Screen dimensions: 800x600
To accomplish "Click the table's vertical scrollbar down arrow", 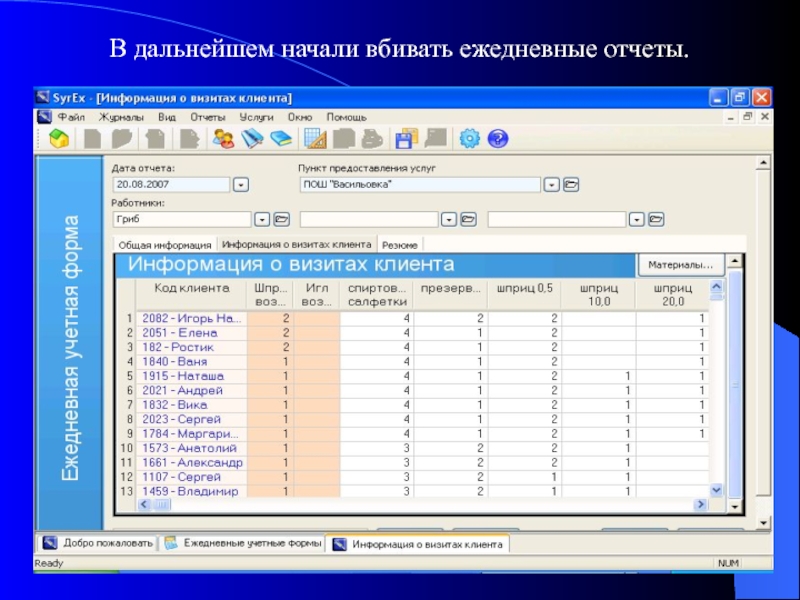I will 716,490.
